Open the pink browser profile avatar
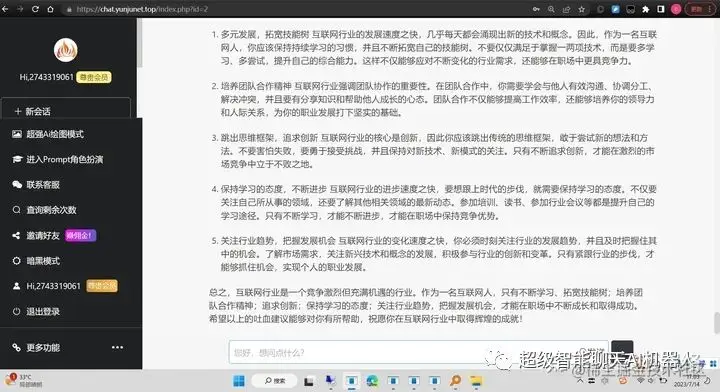This screenshot has height=392, width=720. pyautogui.click(x=676, y=9)
